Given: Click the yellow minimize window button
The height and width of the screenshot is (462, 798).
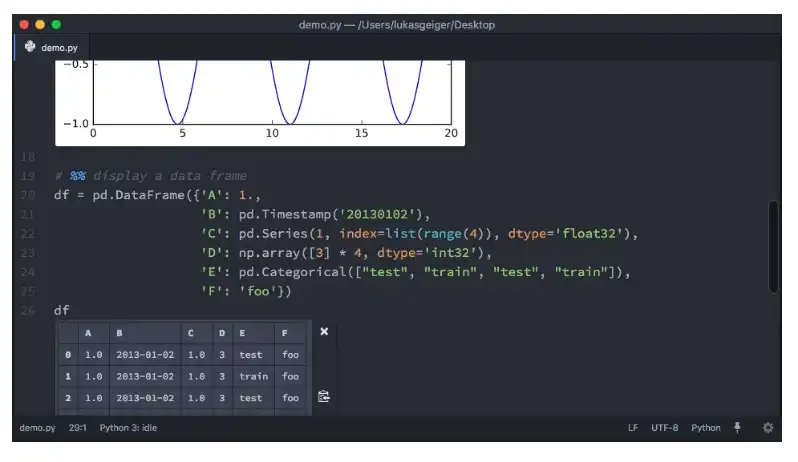Looking at the screenshot, I should (x=40, y=24).
